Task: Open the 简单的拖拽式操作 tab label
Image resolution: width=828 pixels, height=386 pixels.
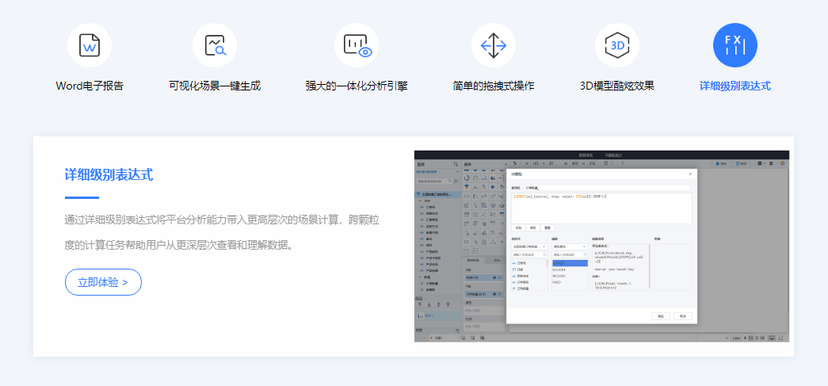Action: pos(493,86)
